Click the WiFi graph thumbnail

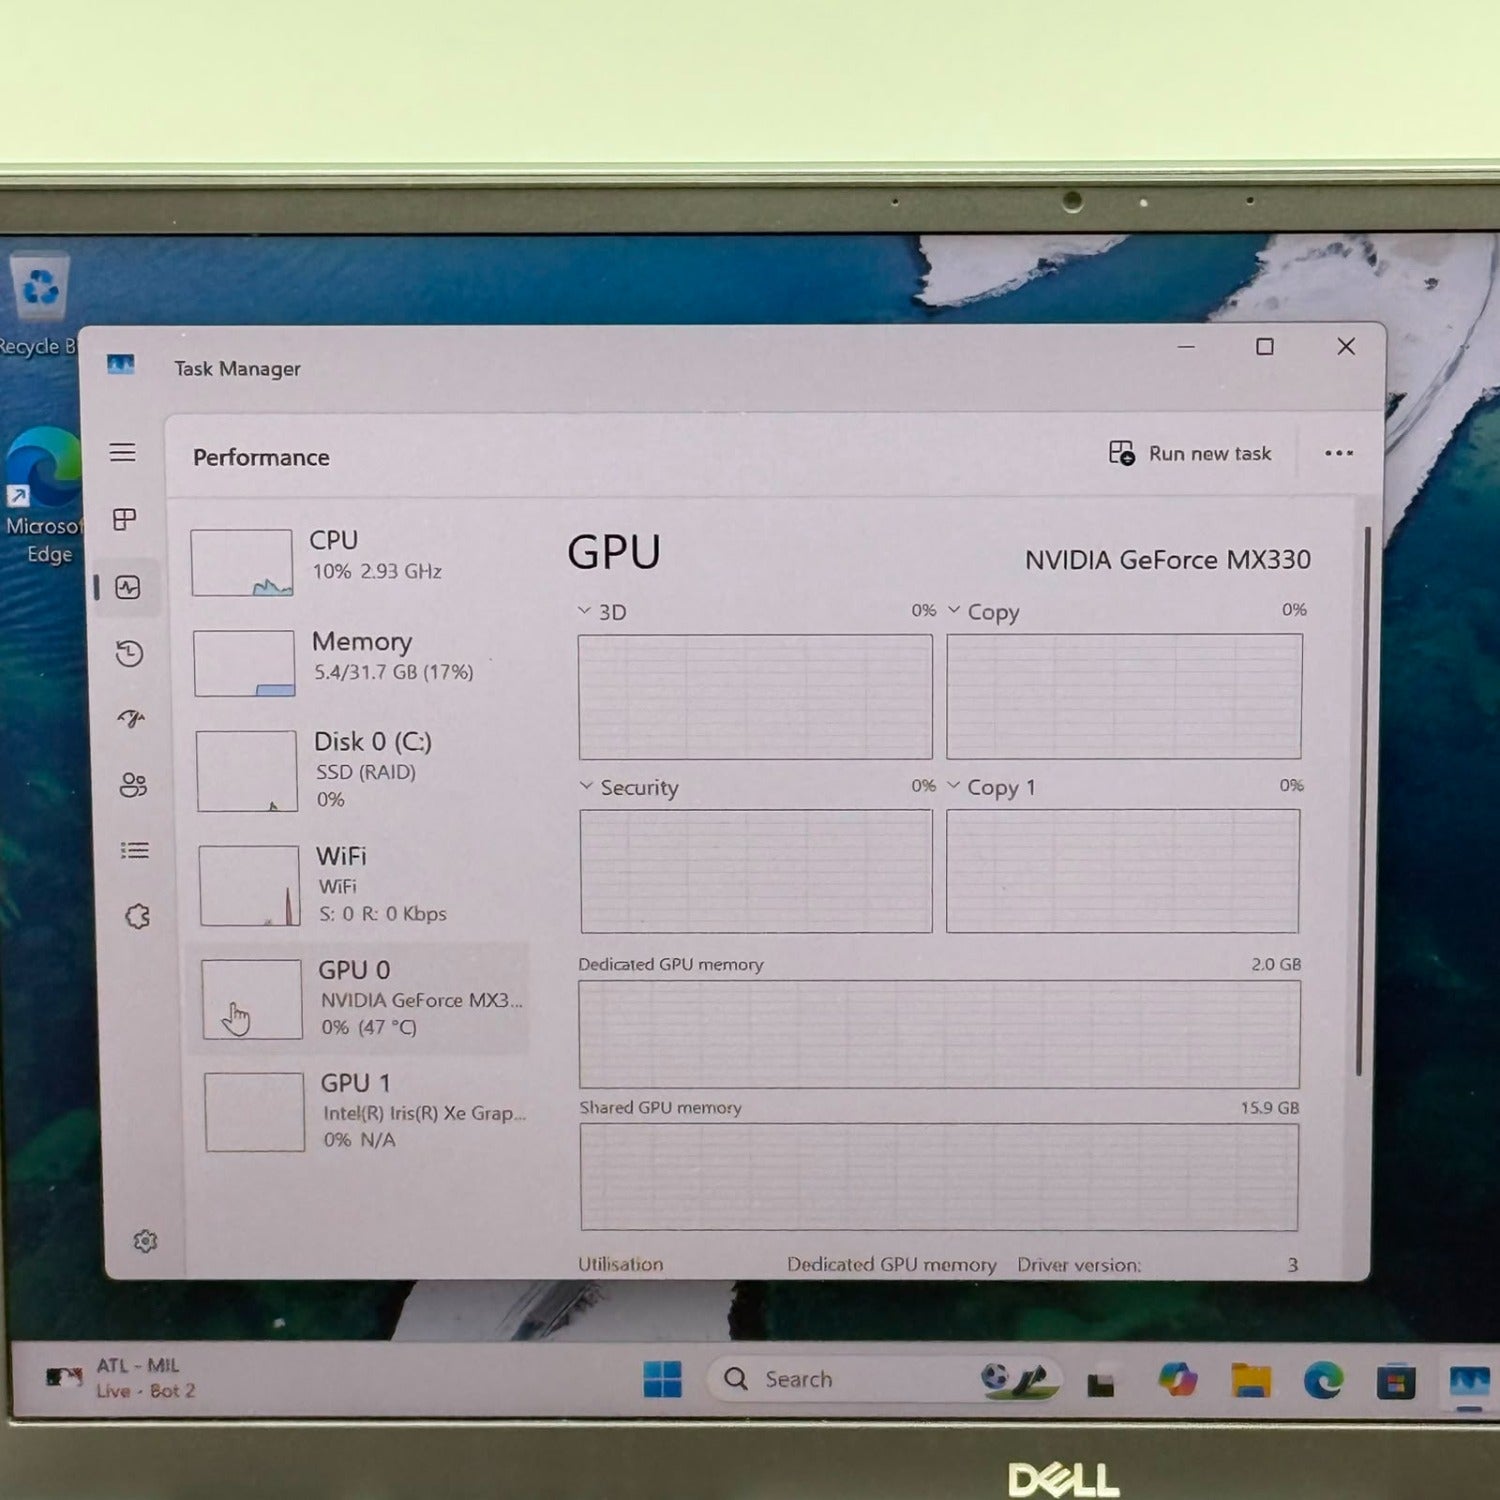tap(249, 886)
